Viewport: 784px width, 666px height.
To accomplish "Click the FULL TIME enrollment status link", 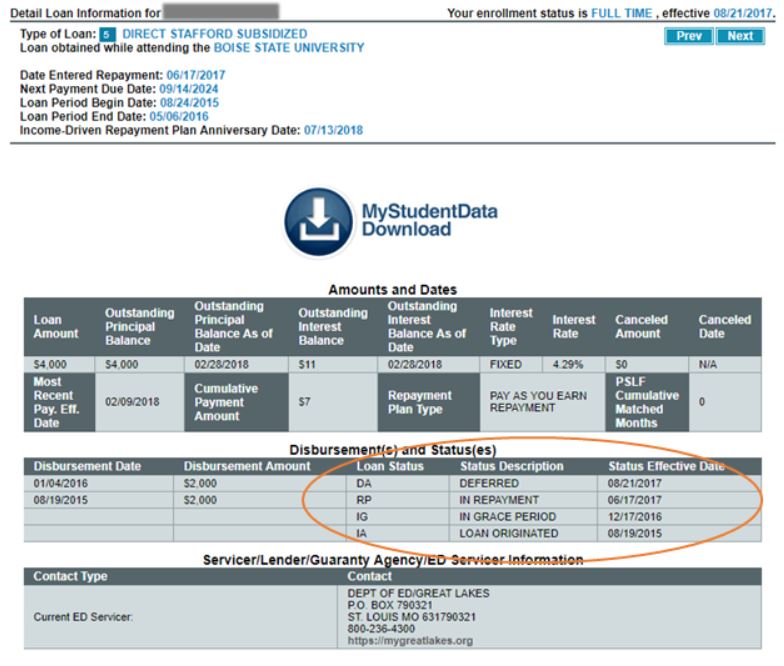I will (622, 14).
